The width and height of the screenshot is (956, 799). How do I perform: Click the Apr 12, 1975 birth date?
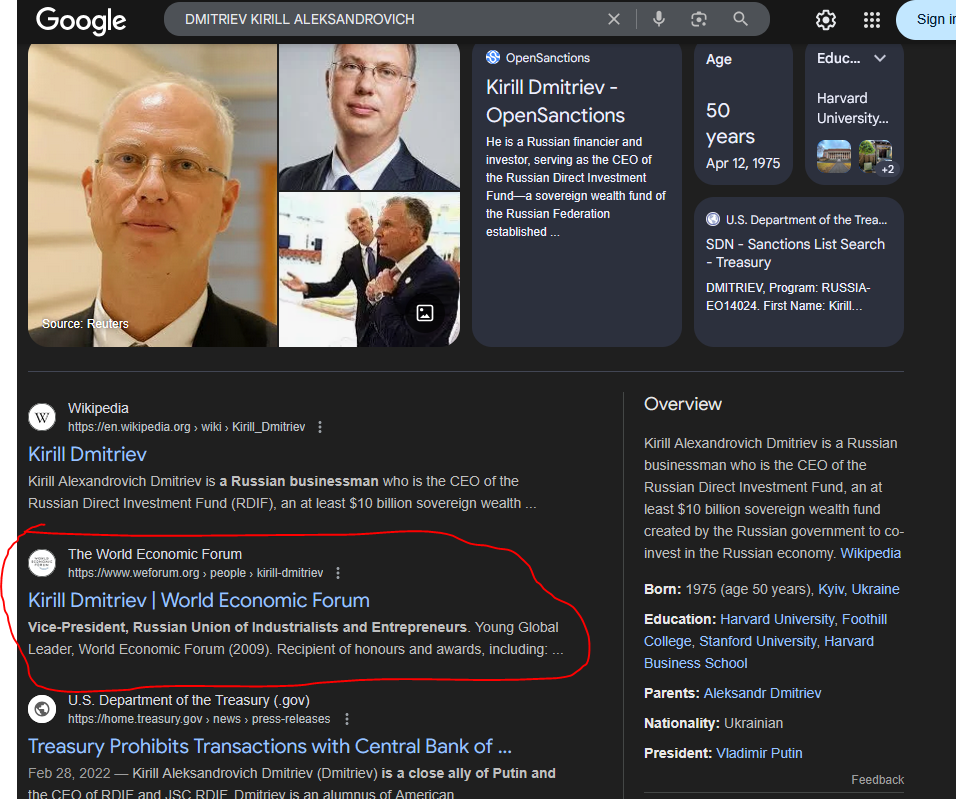click(743, 163)
